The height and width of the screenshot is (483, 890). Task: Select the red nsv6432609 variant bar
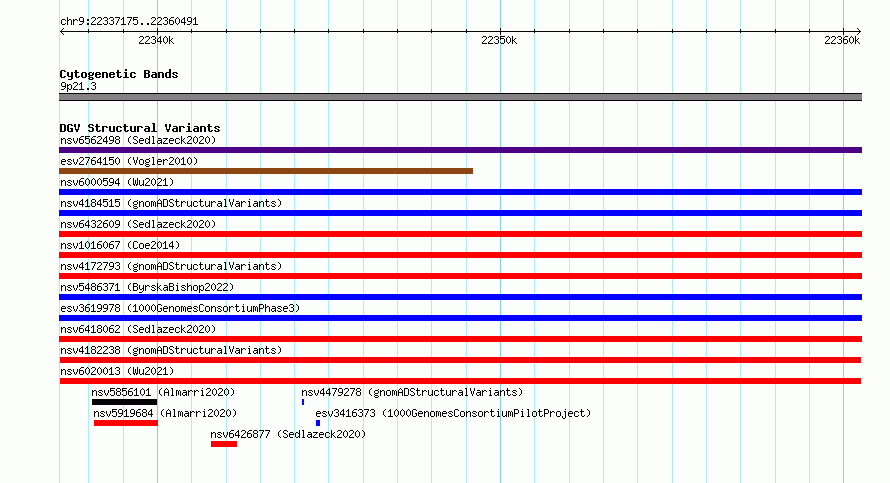pyautogui.click(x=460, y=234)
